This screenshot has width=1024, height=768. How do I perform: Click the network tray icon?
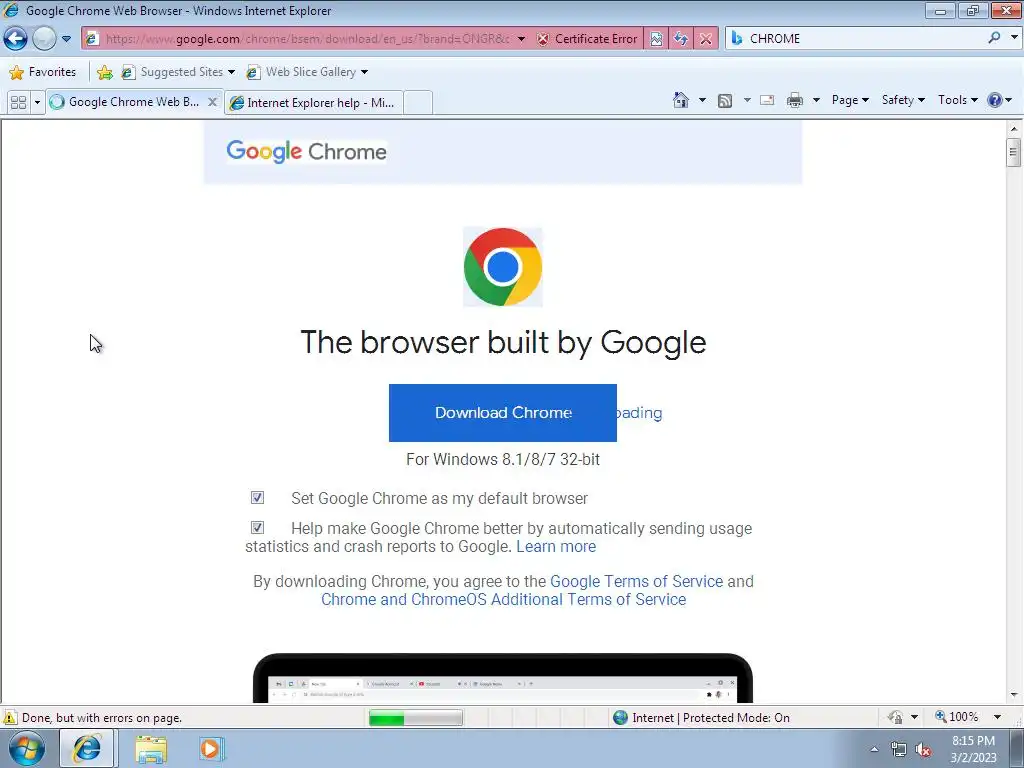click(x=899, y=750)
